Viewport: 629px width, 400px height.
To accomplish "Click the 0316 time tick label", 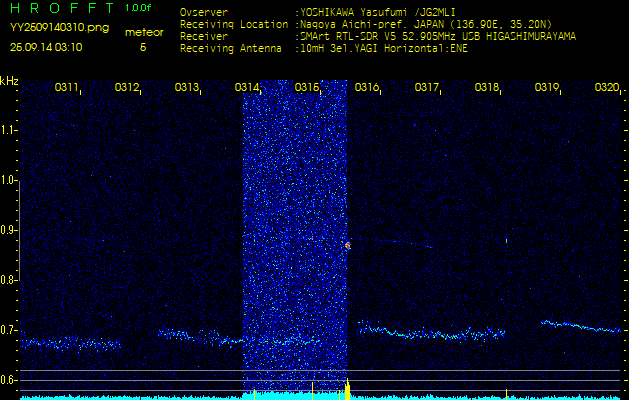I will coord(367,88).
